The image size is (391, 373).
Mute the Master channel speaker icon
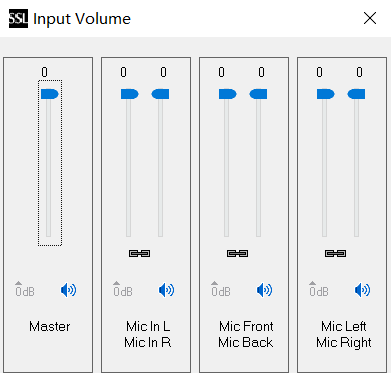point(68,290)
